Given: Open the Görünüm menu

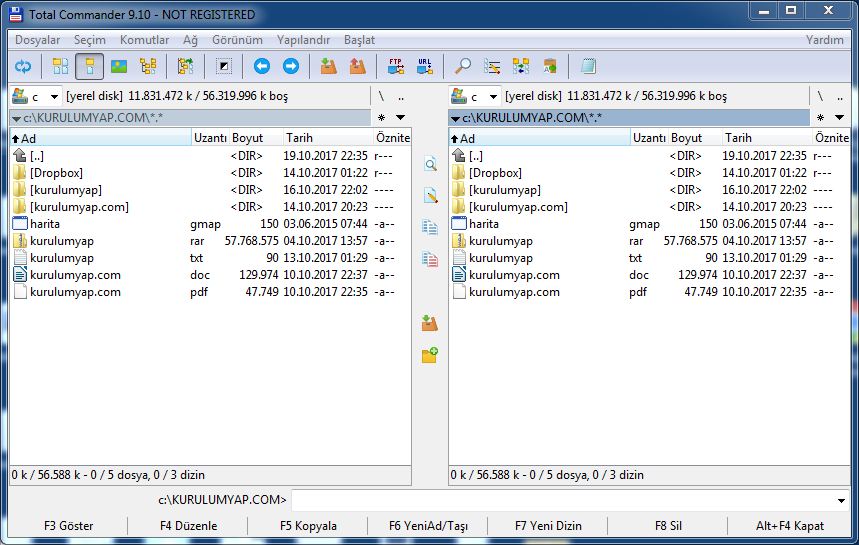Looking at the screenshot, I should pyautogui.click(x=237, y=40).
